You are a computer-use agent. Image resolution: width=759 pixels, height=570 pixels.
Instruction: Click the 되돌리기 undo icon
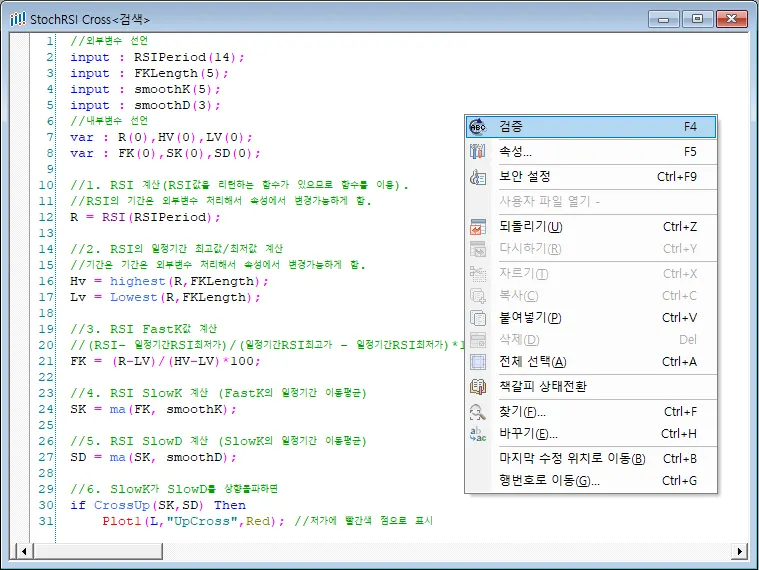tap(477, 227)
